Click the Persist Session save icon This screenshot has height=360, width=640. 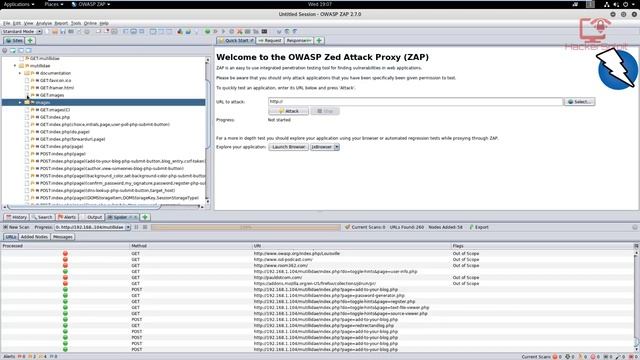(x=63, y=31)
